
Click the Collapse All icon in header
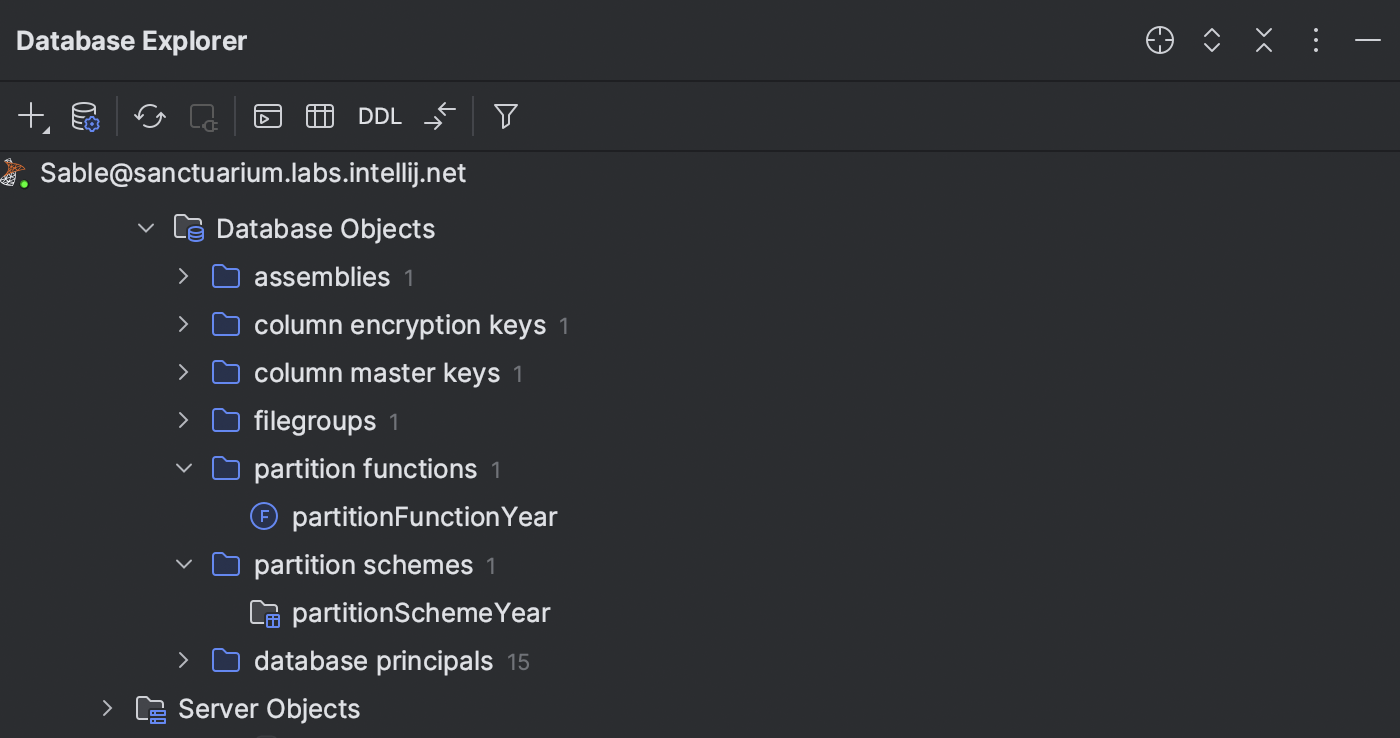tap(1263, 40)
